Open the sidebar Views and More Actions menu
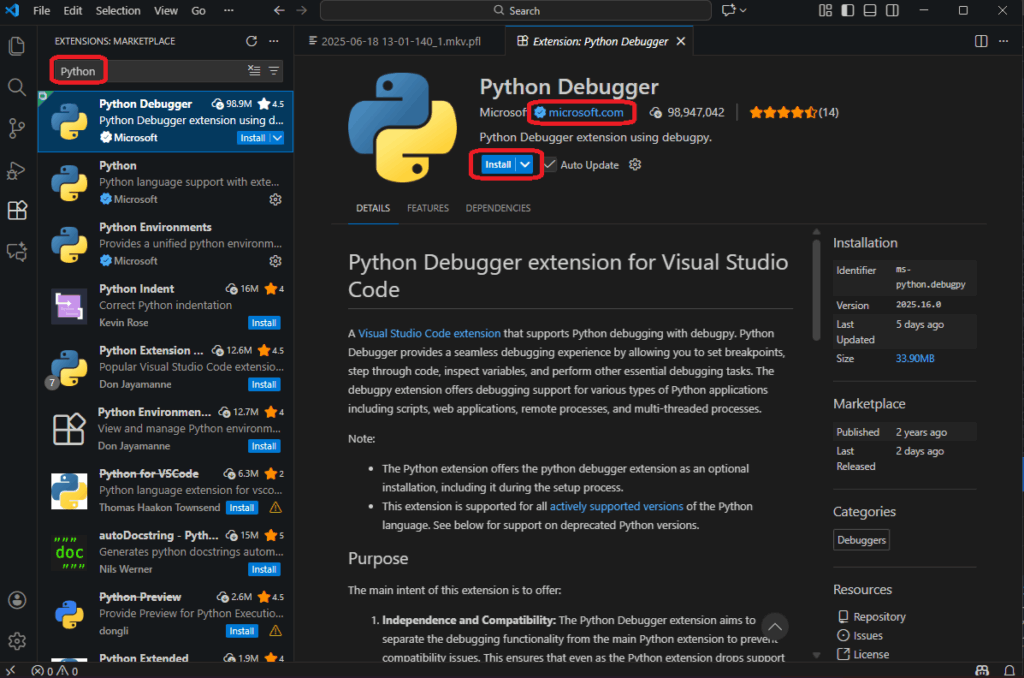 tap(274, 41)
